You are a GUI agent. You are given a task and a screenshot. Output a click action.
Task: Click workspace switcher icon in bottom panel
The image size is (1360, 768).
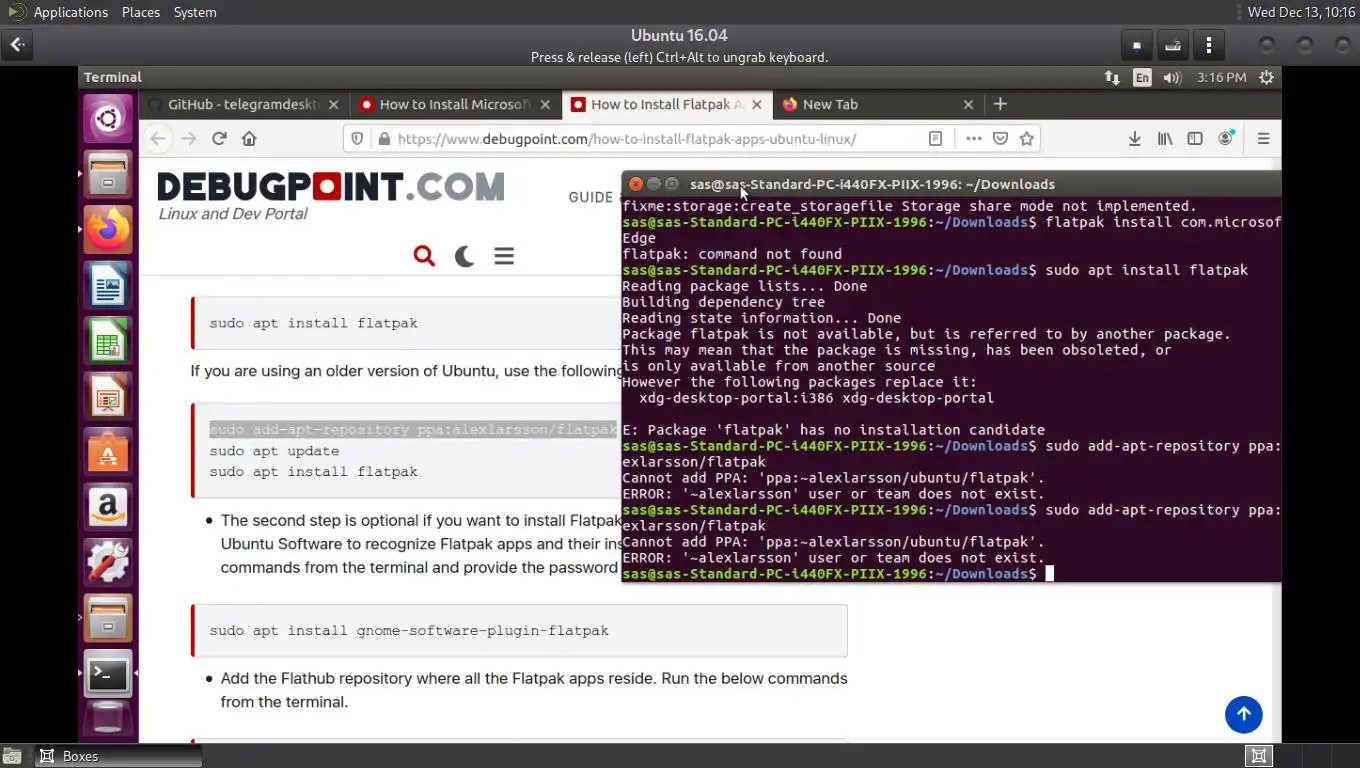pos(1259,756)
